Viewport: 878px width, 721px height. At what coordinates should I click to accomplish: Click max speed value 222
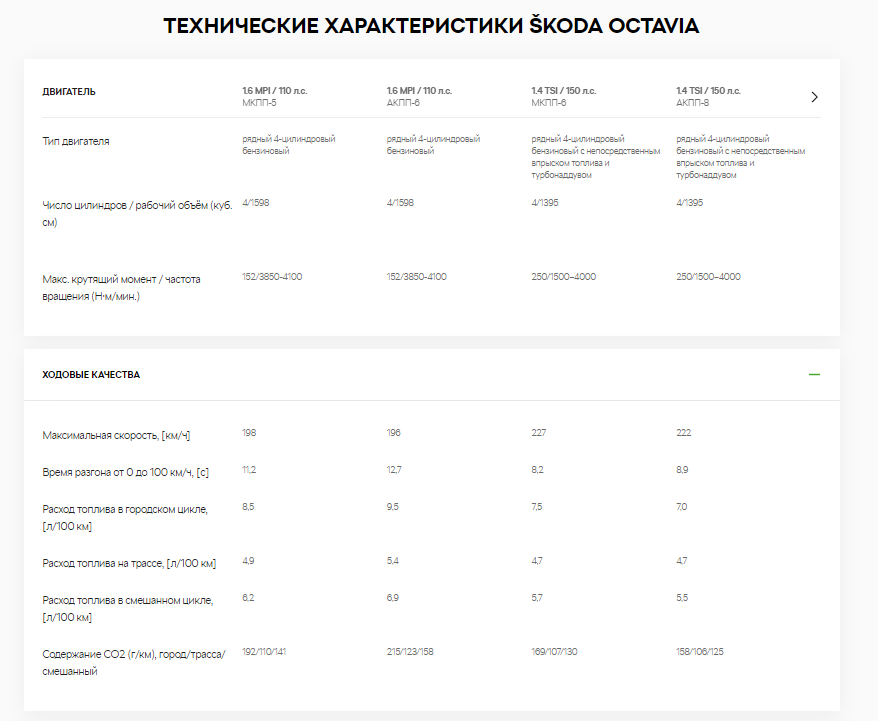[x=684, y=433]
